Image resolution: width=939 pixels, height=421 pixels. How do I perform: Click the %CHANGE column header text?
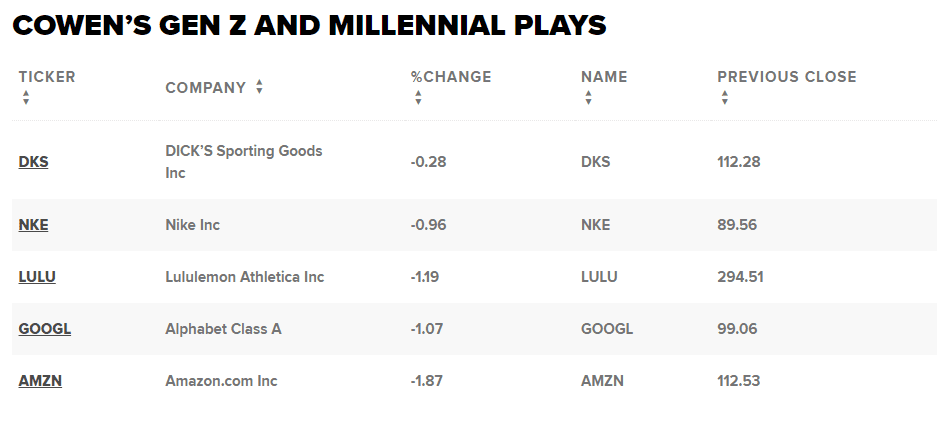[451, 77]
